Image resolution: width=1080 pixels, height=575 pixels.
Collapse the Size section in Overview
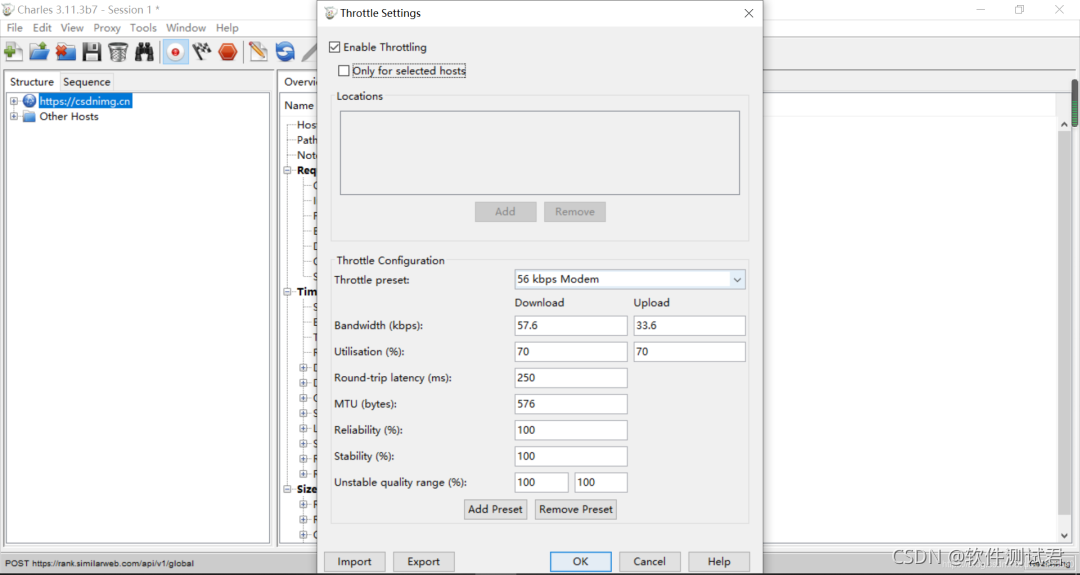(288, 489)
